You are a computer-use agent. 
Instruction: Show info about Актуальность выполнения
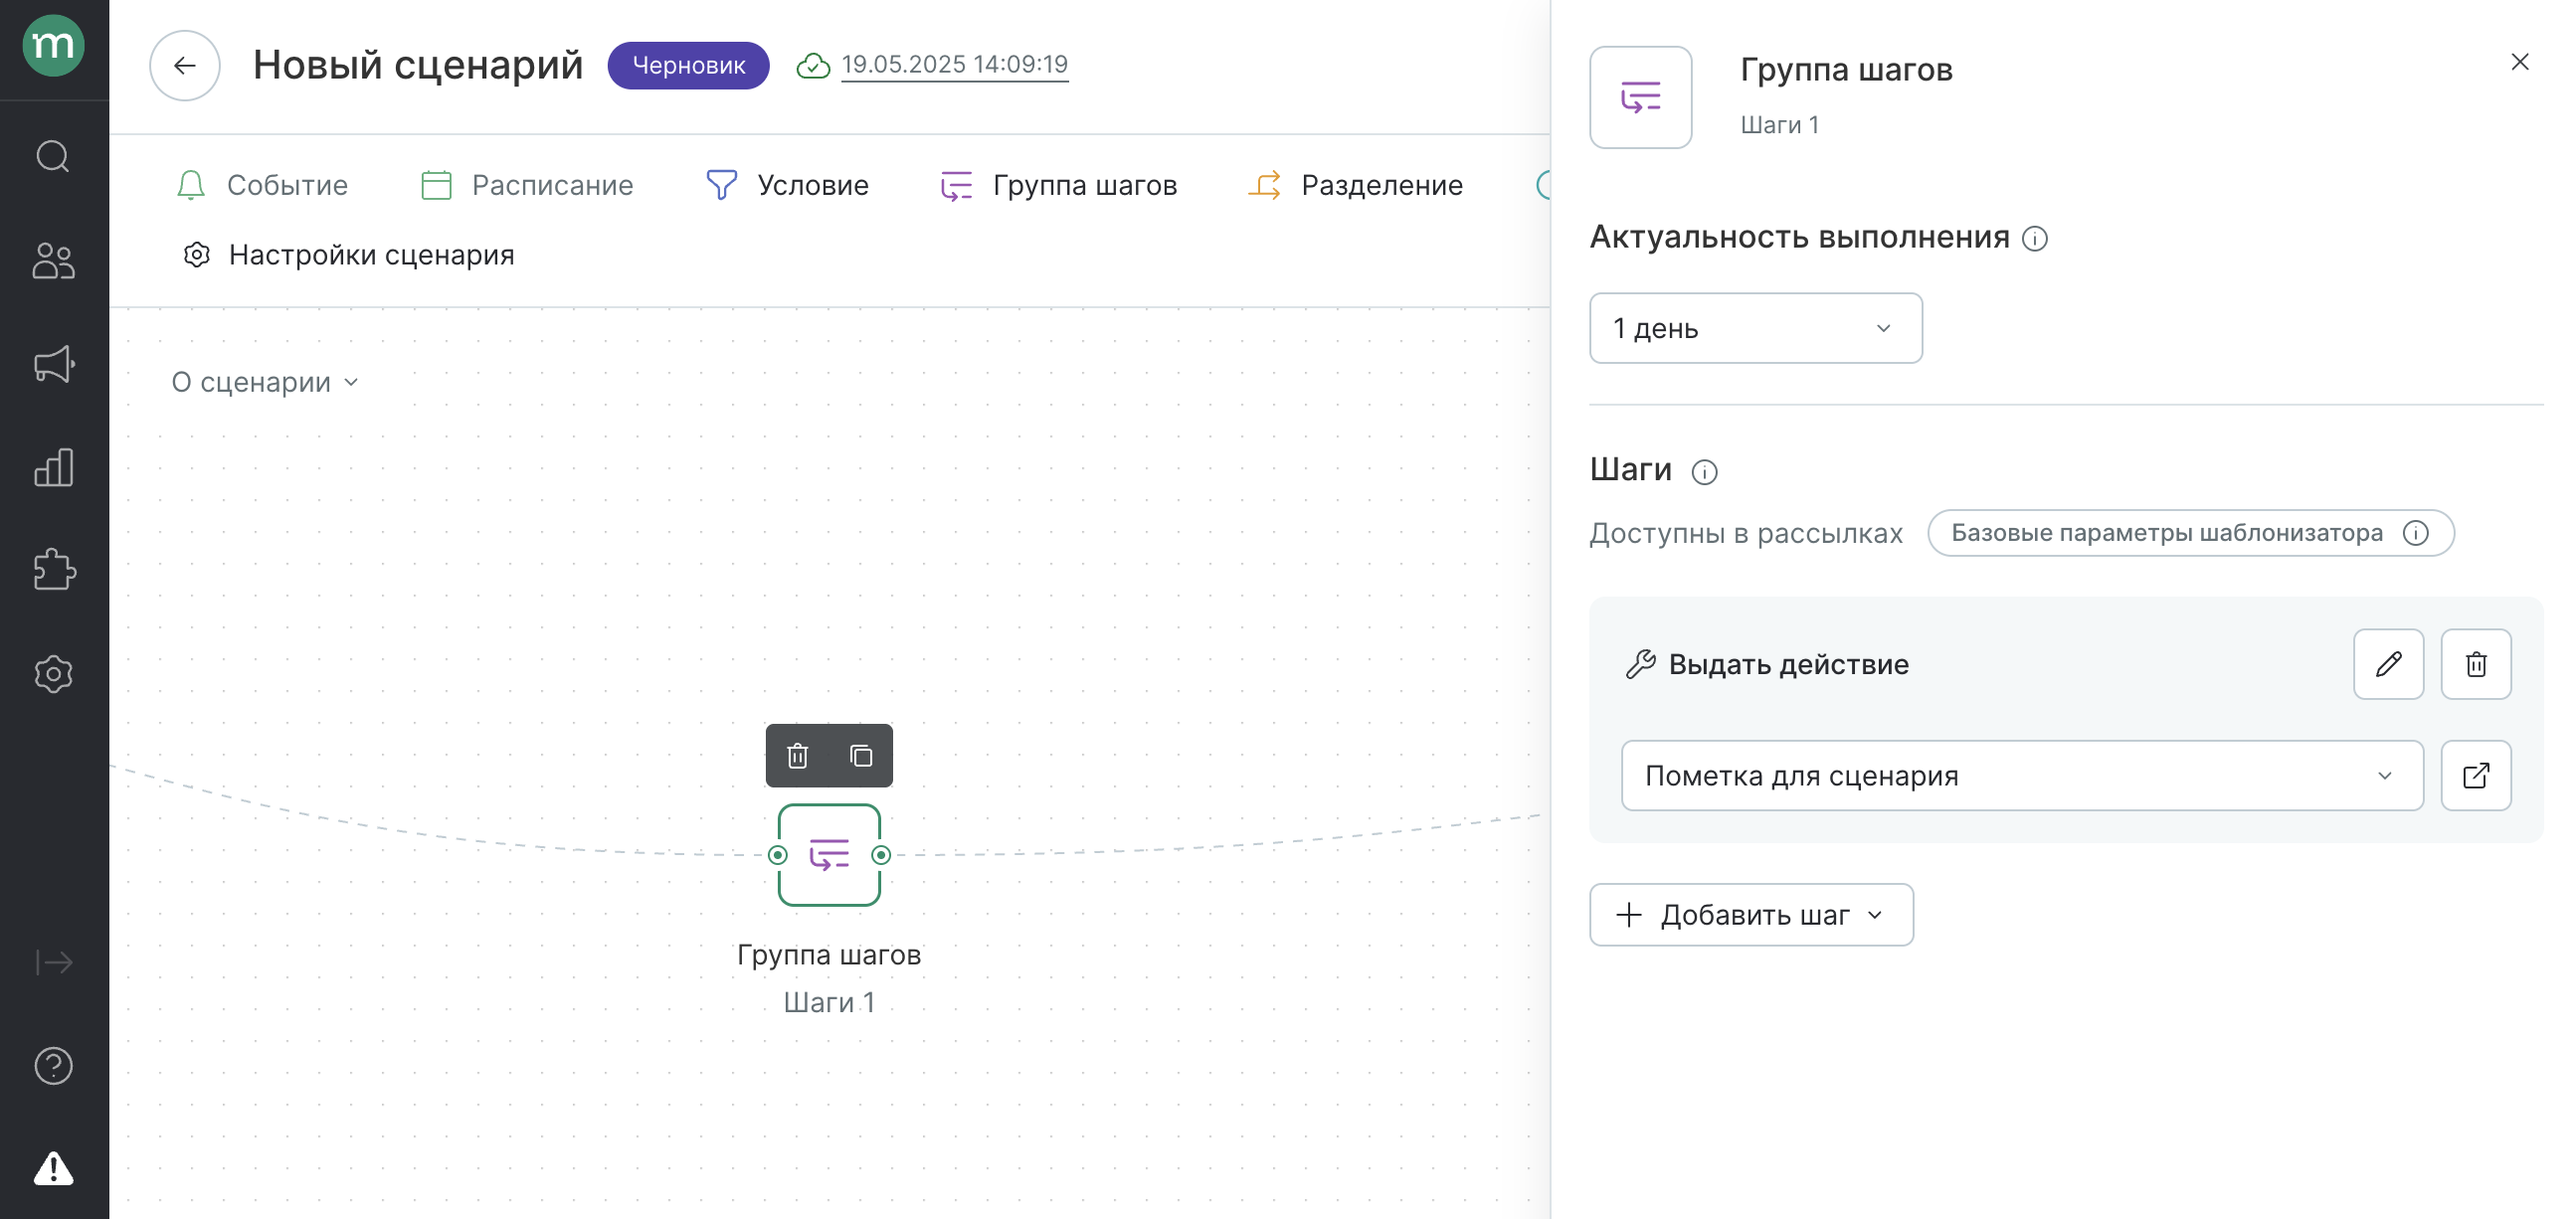(x=2034, y=239)
